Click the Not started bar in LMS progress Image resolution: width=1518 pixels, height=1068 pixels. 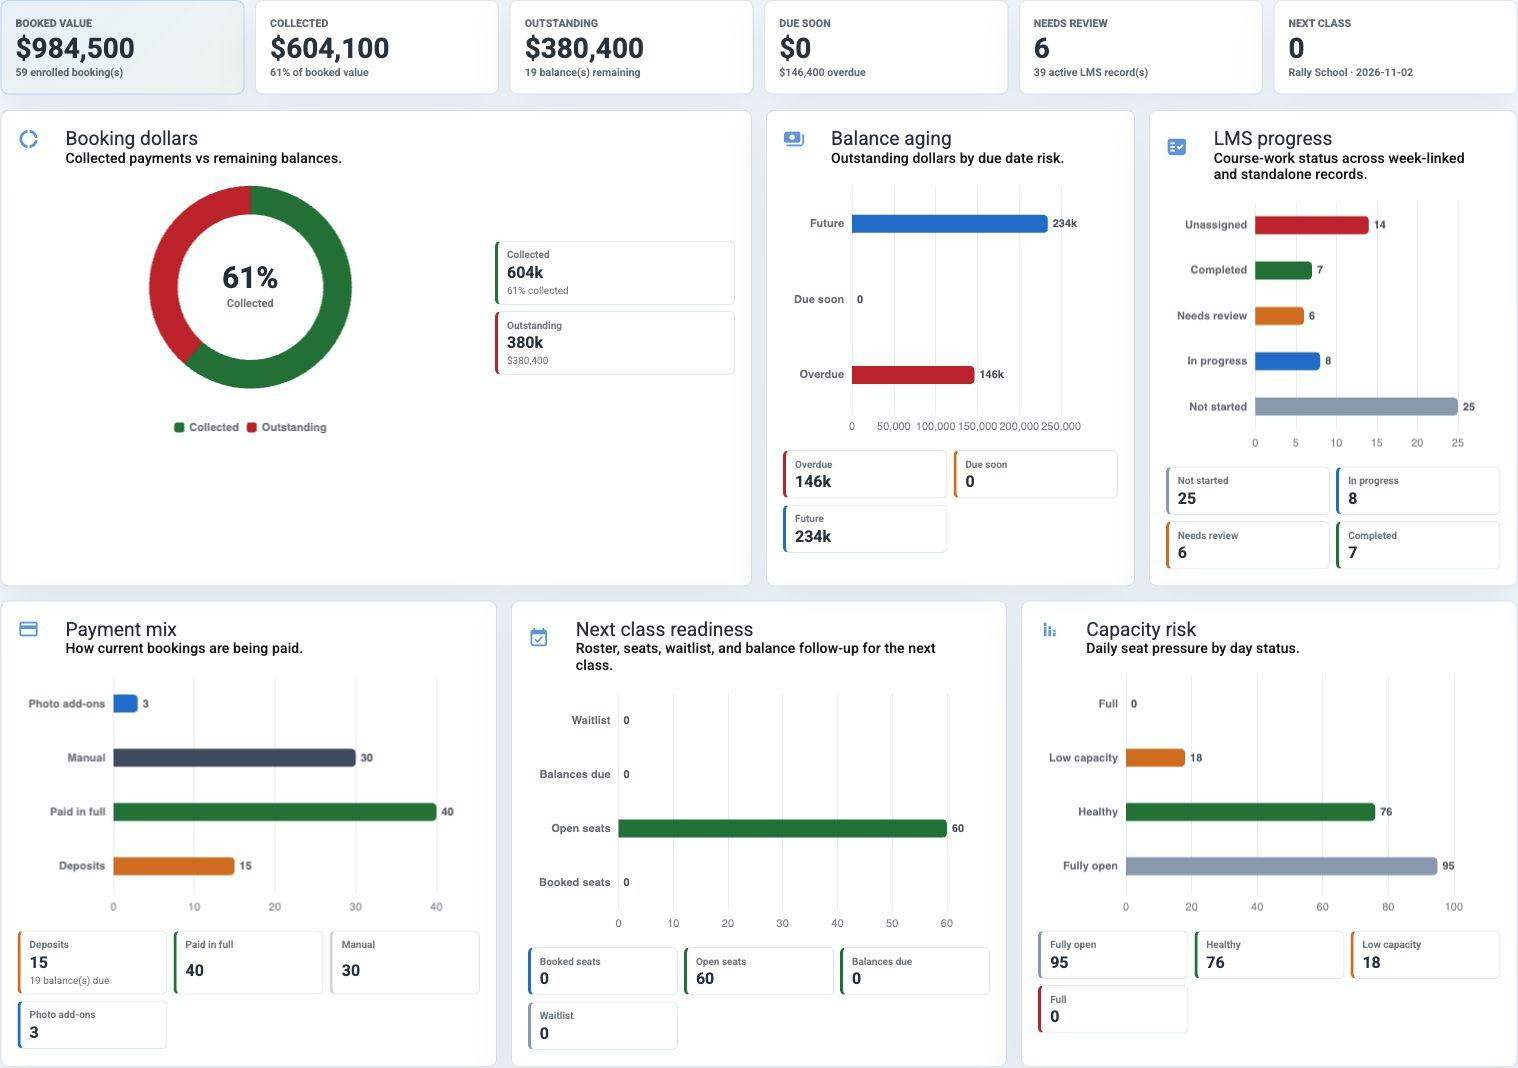click(1356, 406)
